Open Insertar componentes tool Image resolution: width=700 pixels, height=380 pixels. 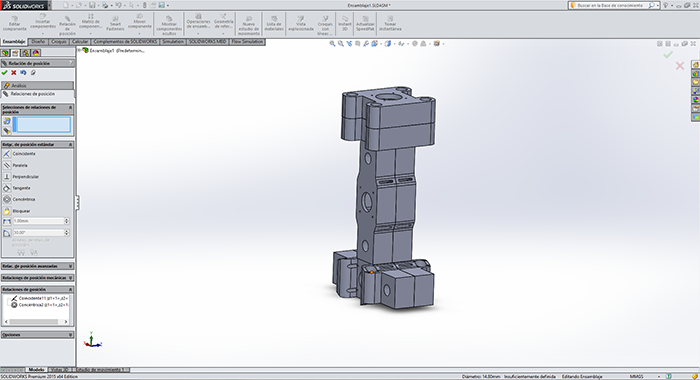pyautogui.click(x=43, y=21)
